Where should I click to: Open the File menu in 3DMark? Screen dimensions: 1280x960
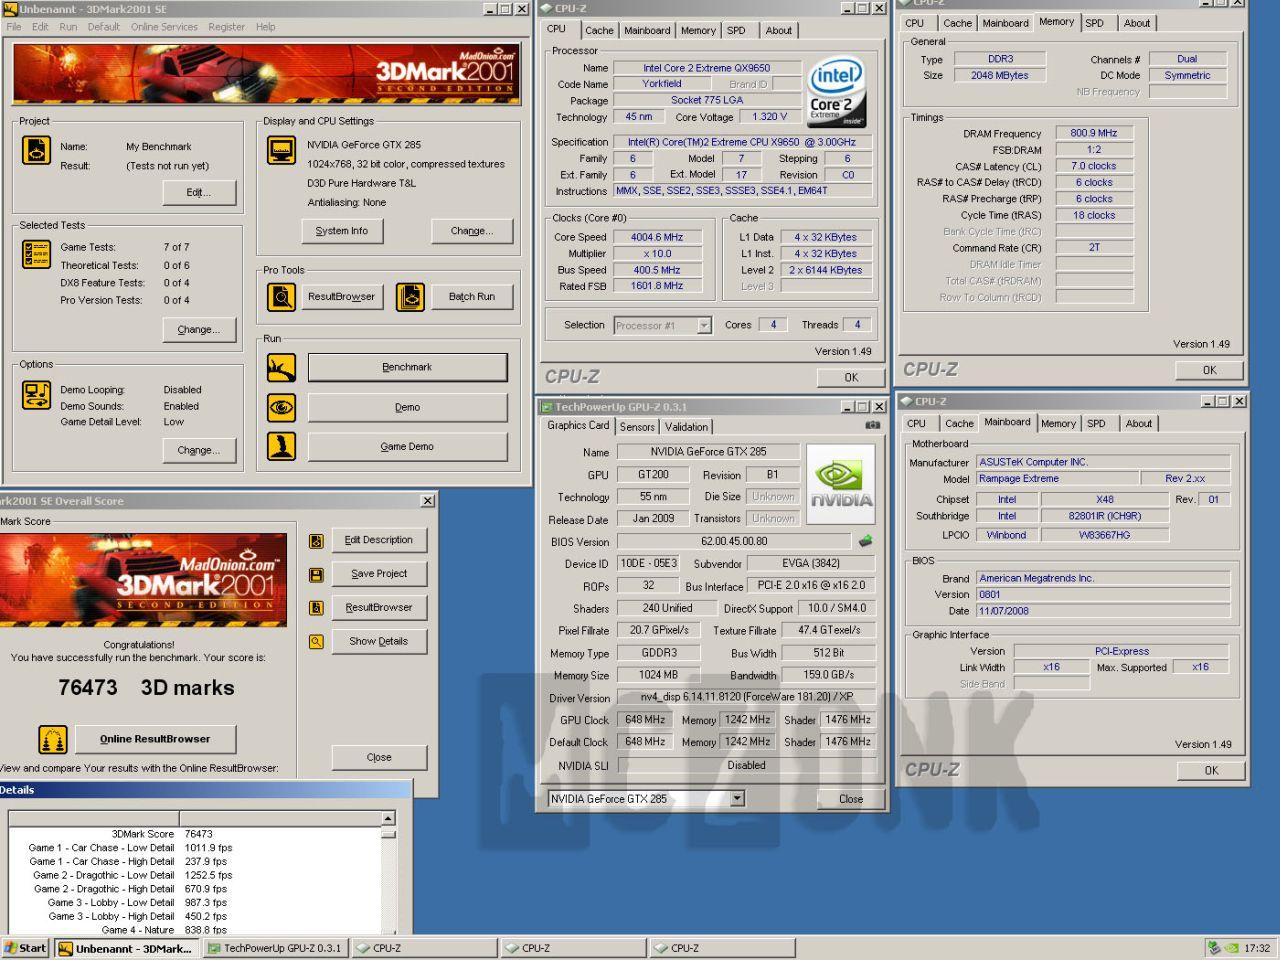point(14,27)
